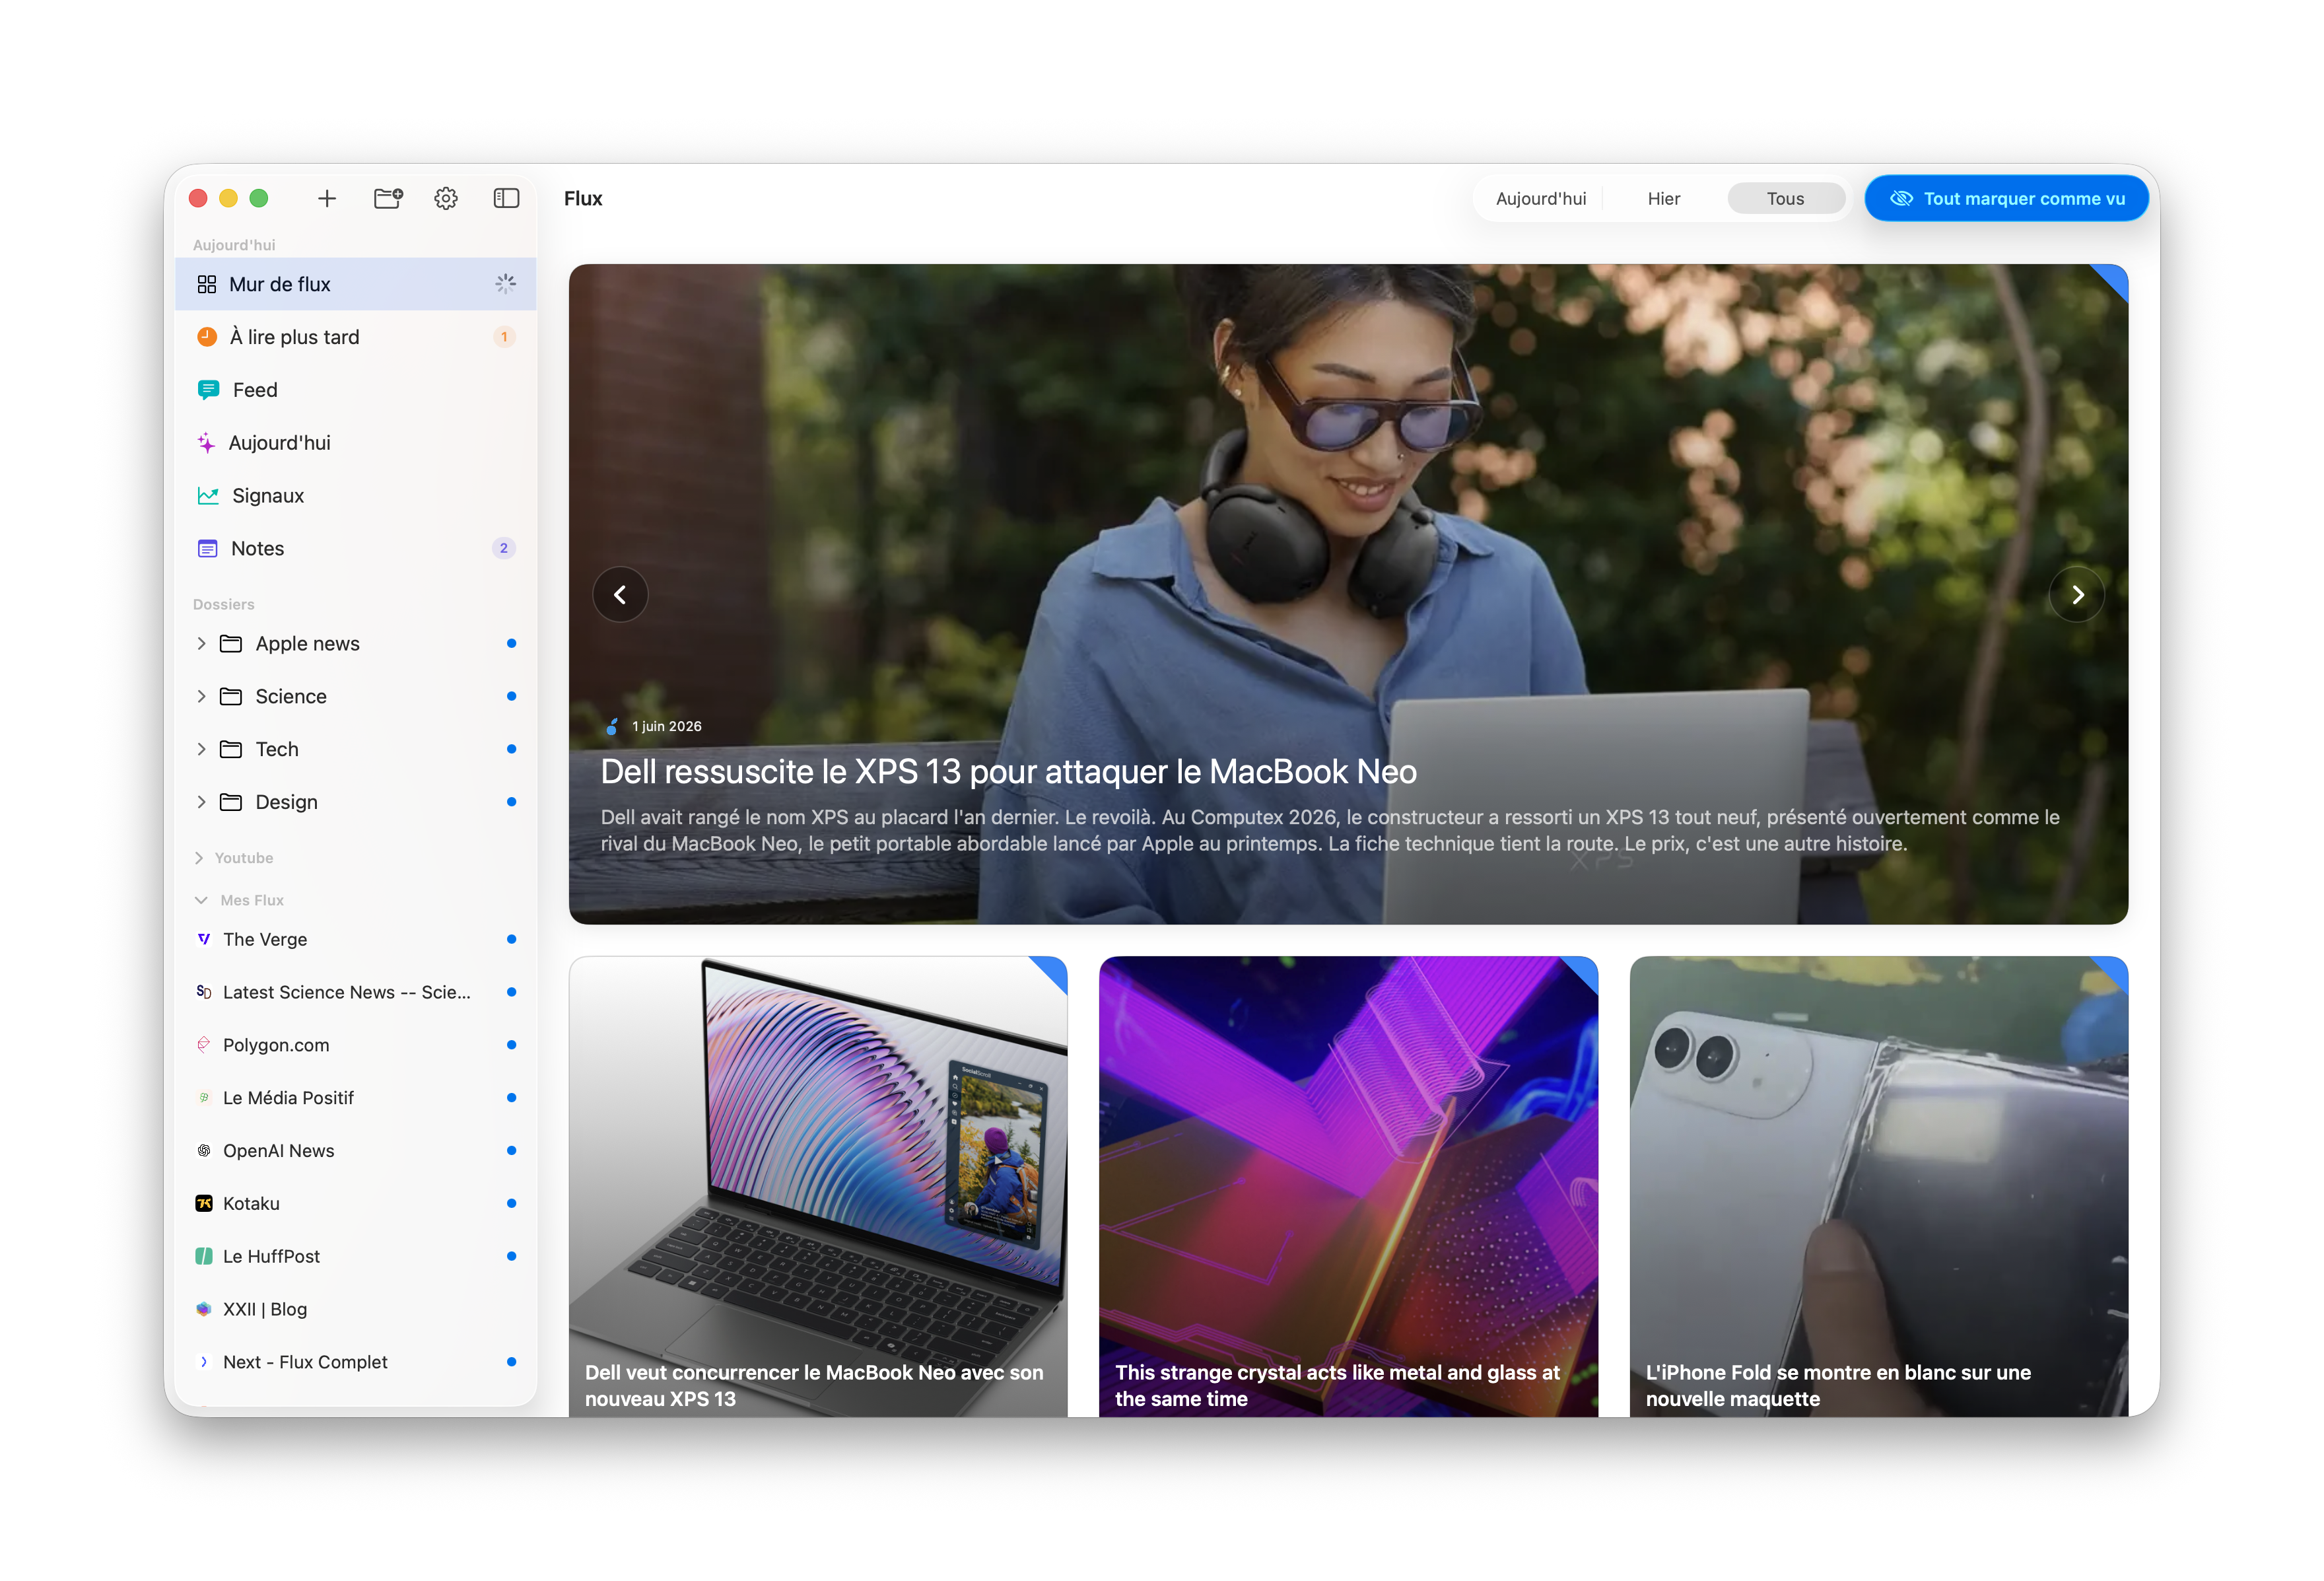
Task: Expand the Tech folder chevron
Action: click(x=201, y=750)
